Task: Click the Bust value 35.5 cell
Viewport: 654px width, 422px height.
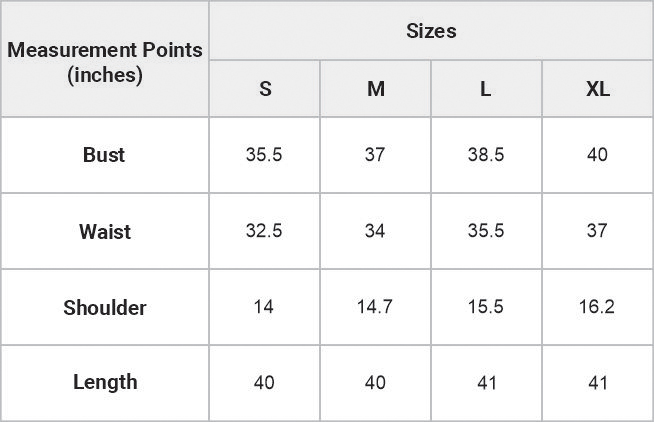Action: tap(264, 155)
